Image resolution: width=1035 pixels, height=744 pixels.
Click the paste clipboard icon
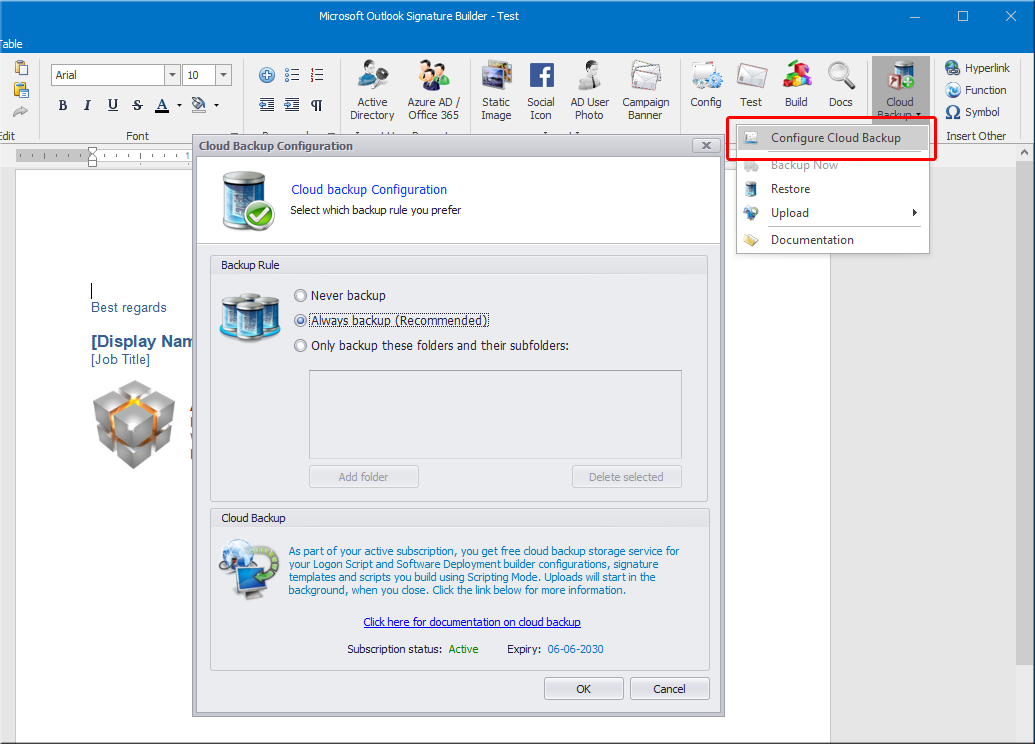point(22,67)
